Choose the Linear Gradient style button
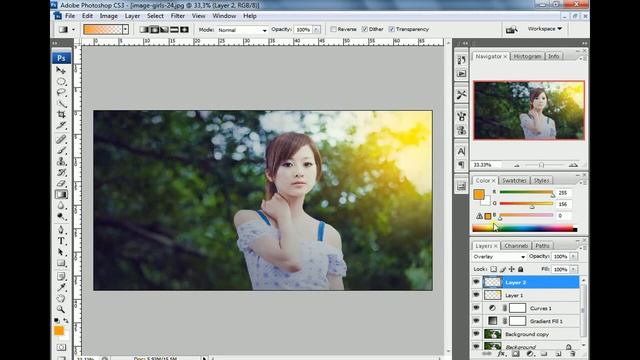Viewport: 640px width, 360px height. pyautogui.click(x=144, y=29)
